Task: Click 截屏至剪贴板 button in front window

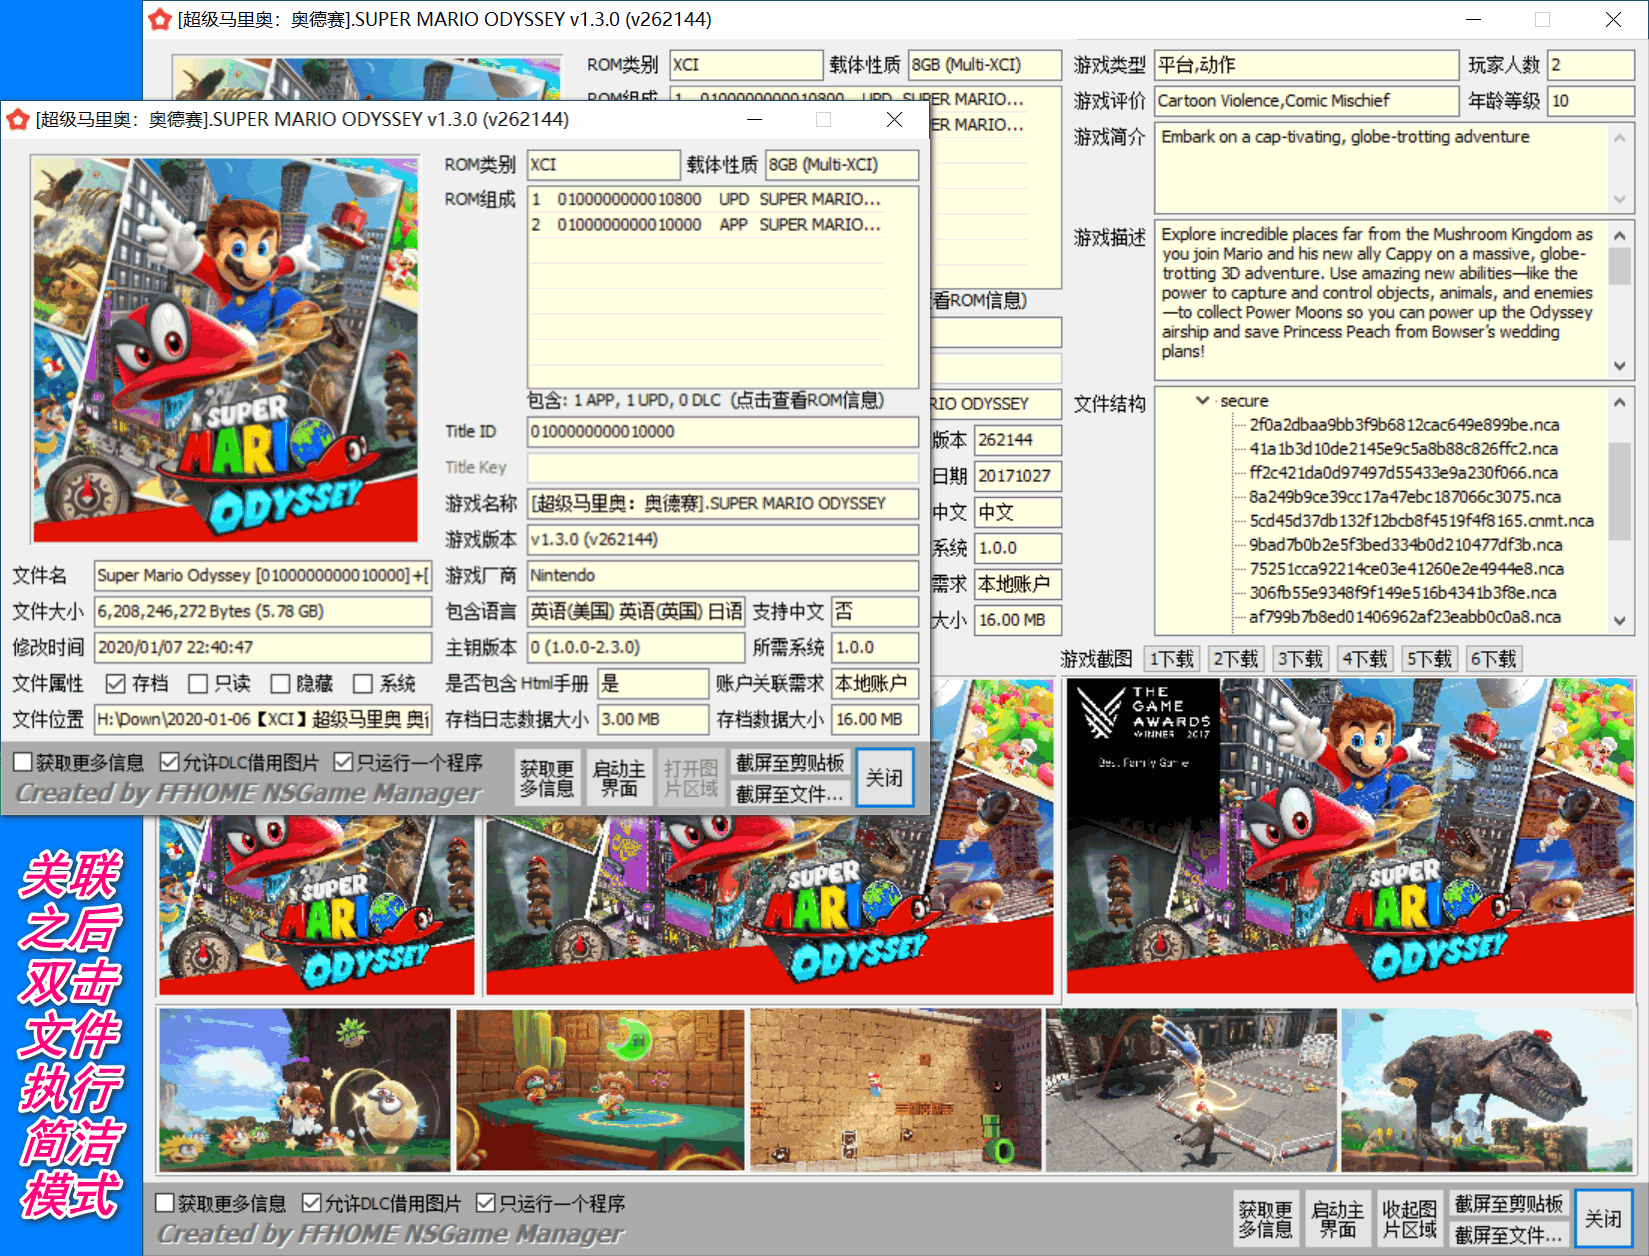Action: pyautogui.click(x=790, y=763)
